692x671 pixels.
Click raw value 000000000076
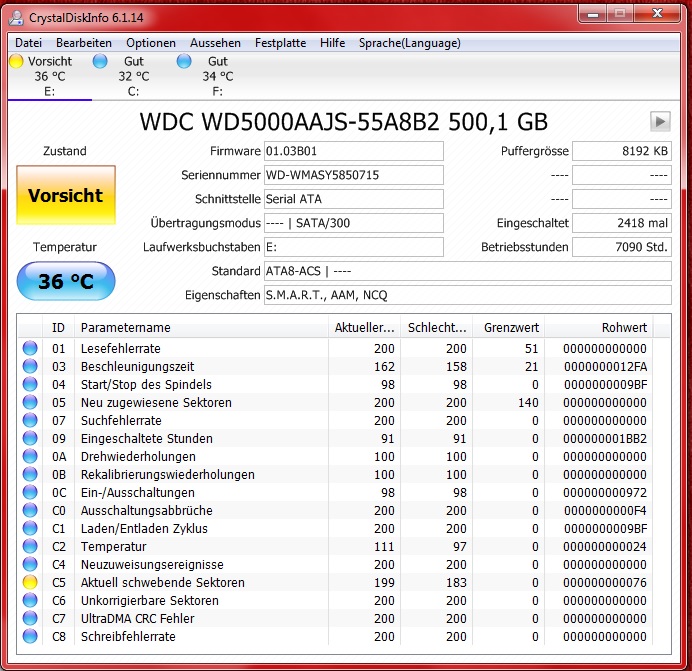point(605,583)
